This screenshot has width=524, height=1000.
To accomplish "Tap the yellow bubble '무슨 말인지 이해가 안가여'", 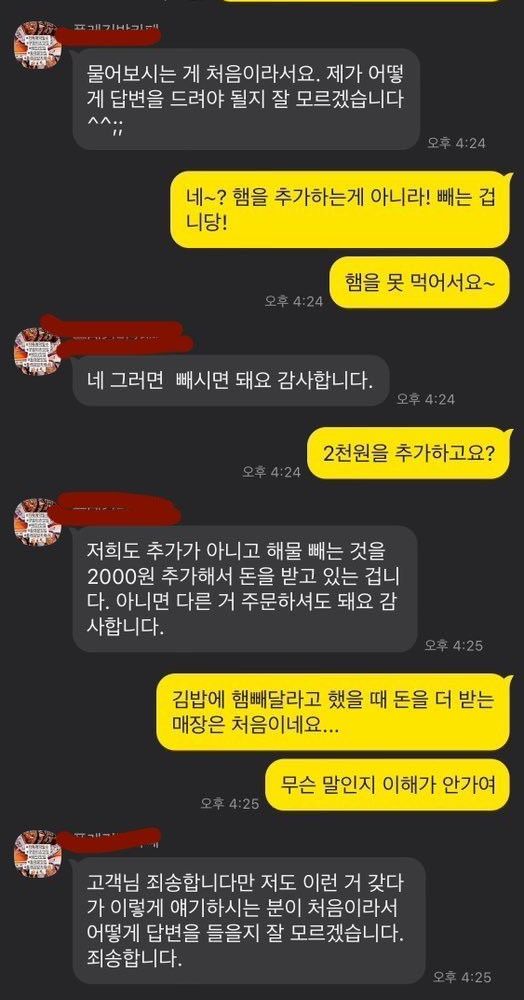I will [388, 784].
